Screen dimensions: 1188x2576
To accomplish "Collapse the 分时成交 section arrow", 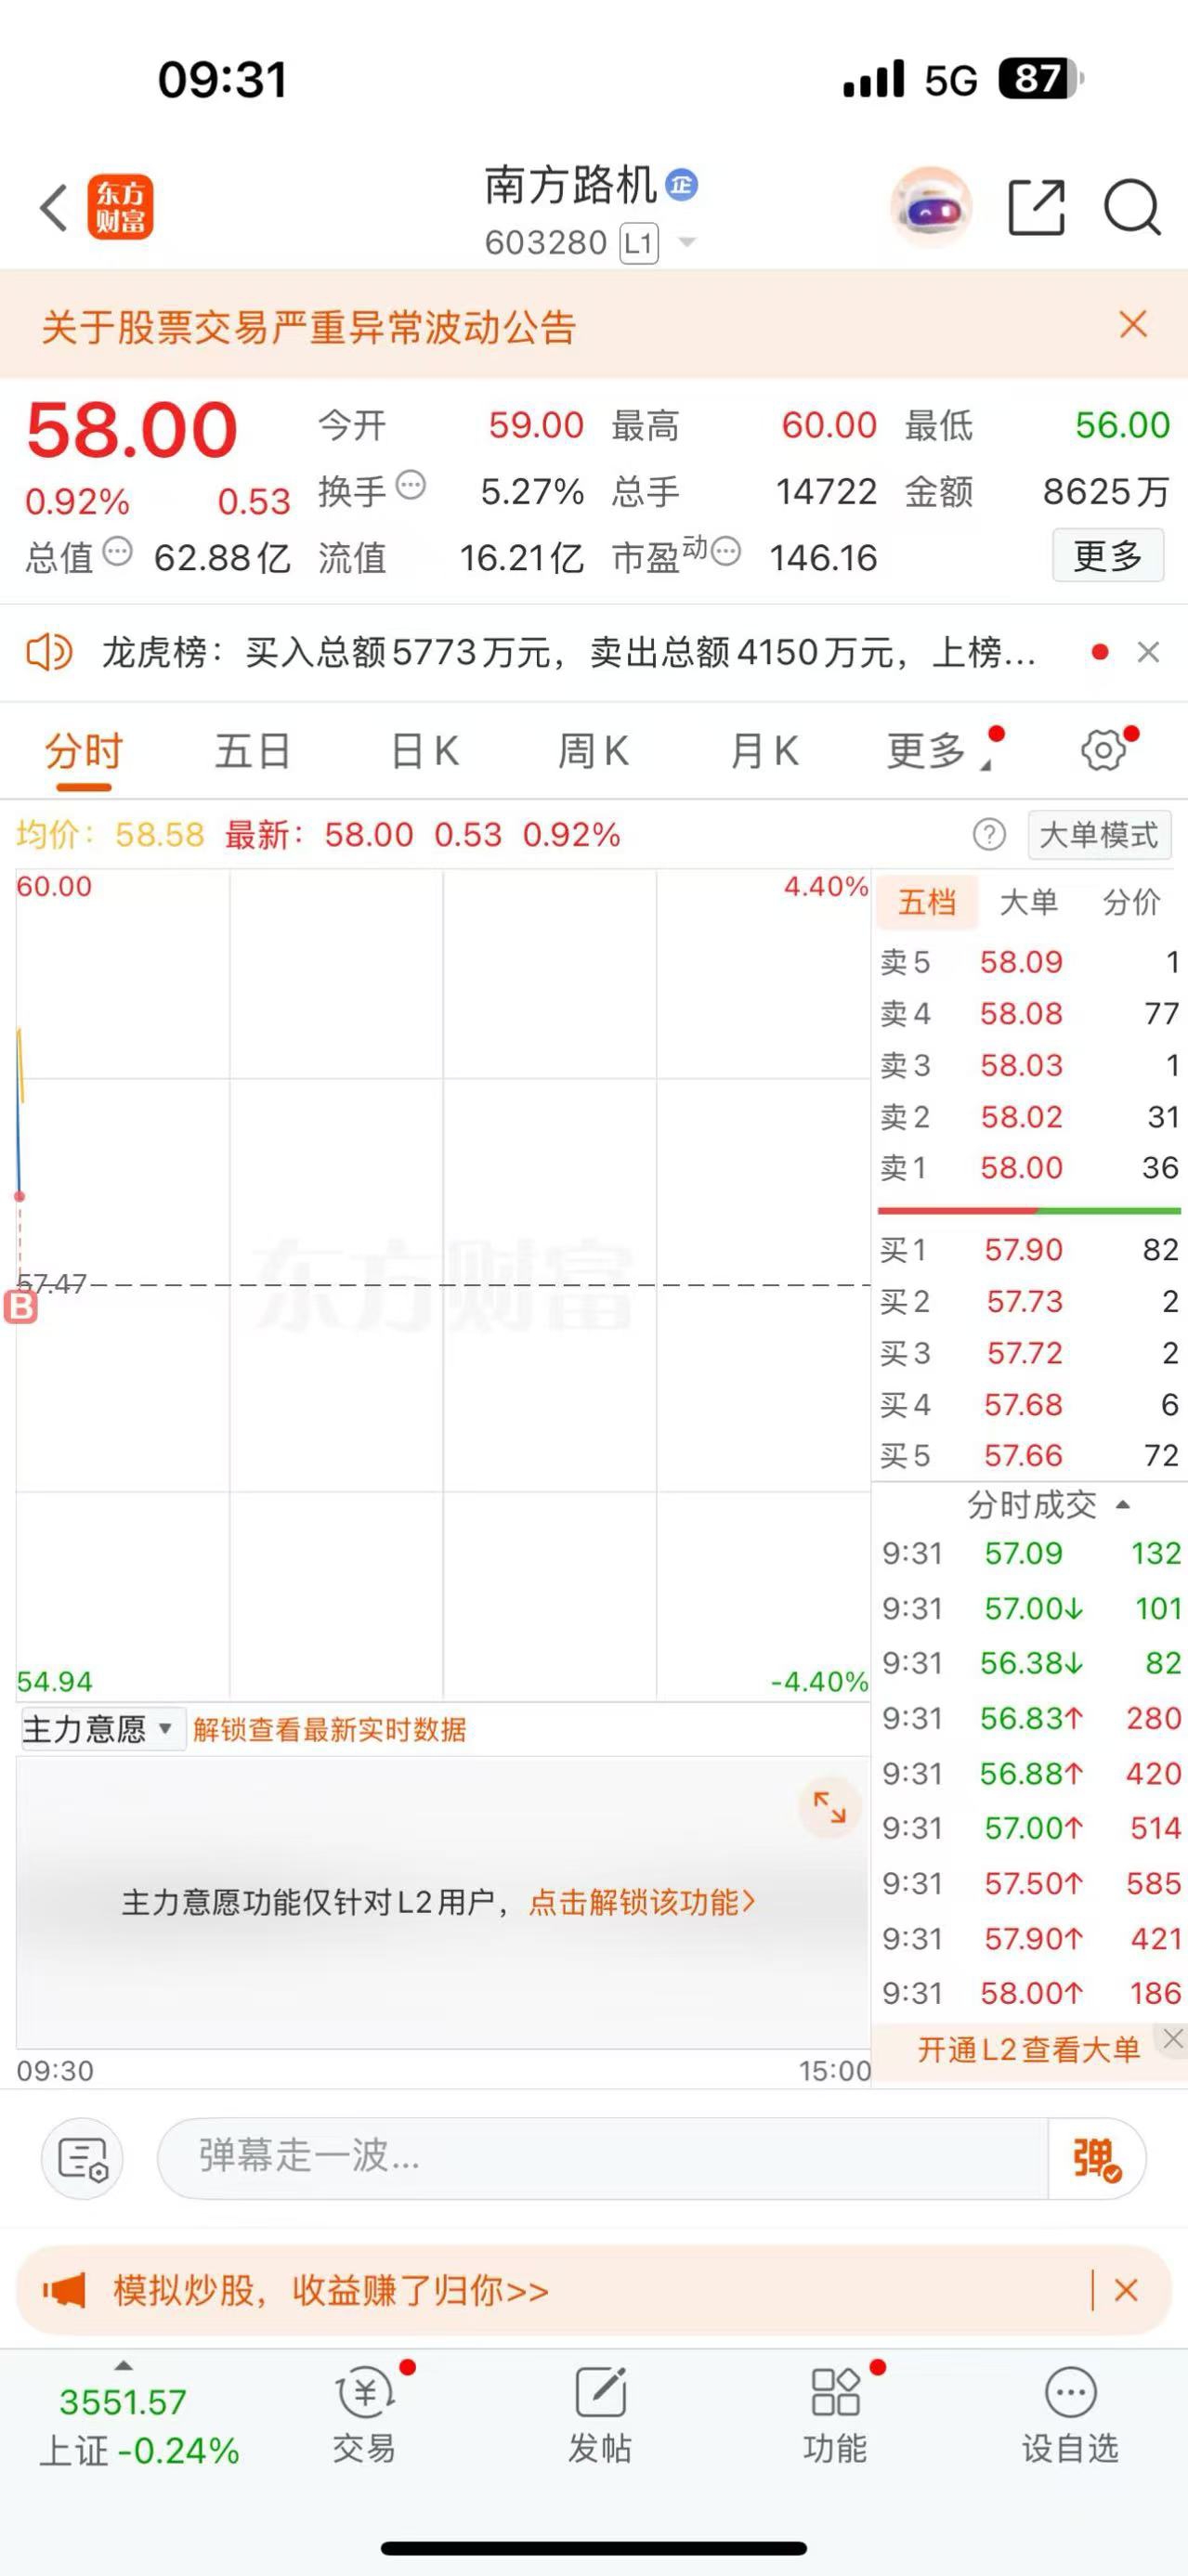I will tap(1123, 1505).
